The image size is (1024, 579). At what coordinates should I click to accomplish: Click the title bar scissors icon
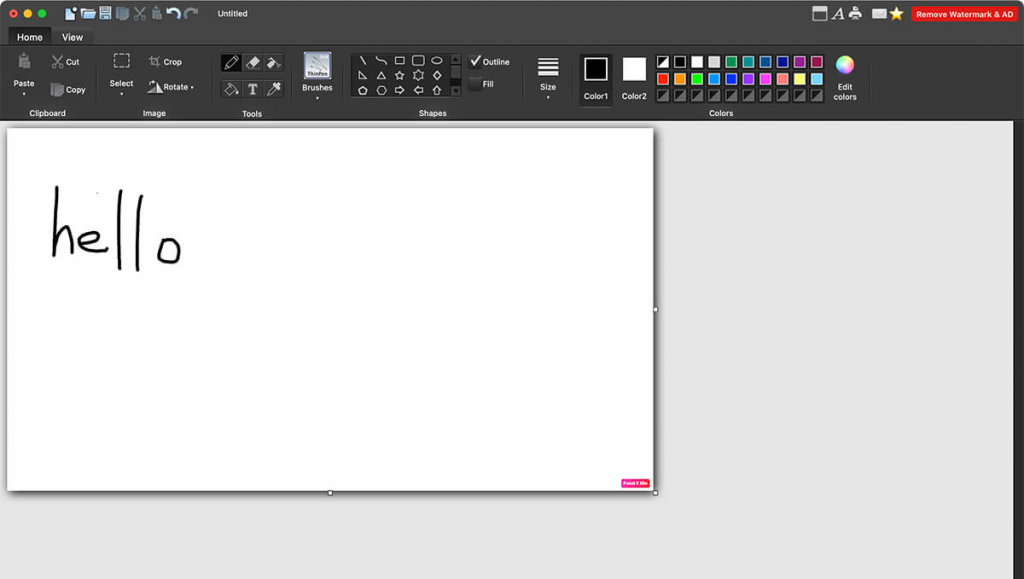[140, 13]
